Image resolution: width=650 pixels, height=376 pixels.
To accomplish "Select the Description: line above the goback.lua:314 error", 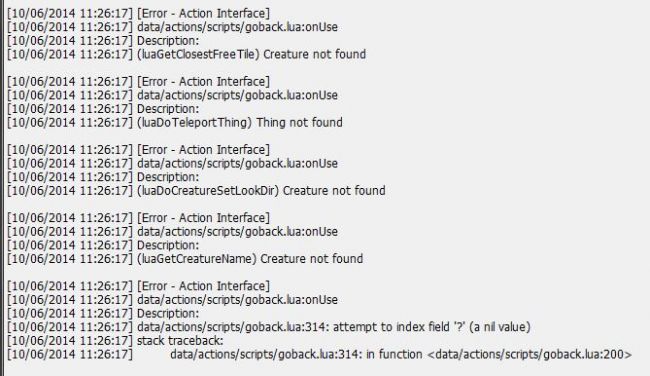I will click(103, 313).
